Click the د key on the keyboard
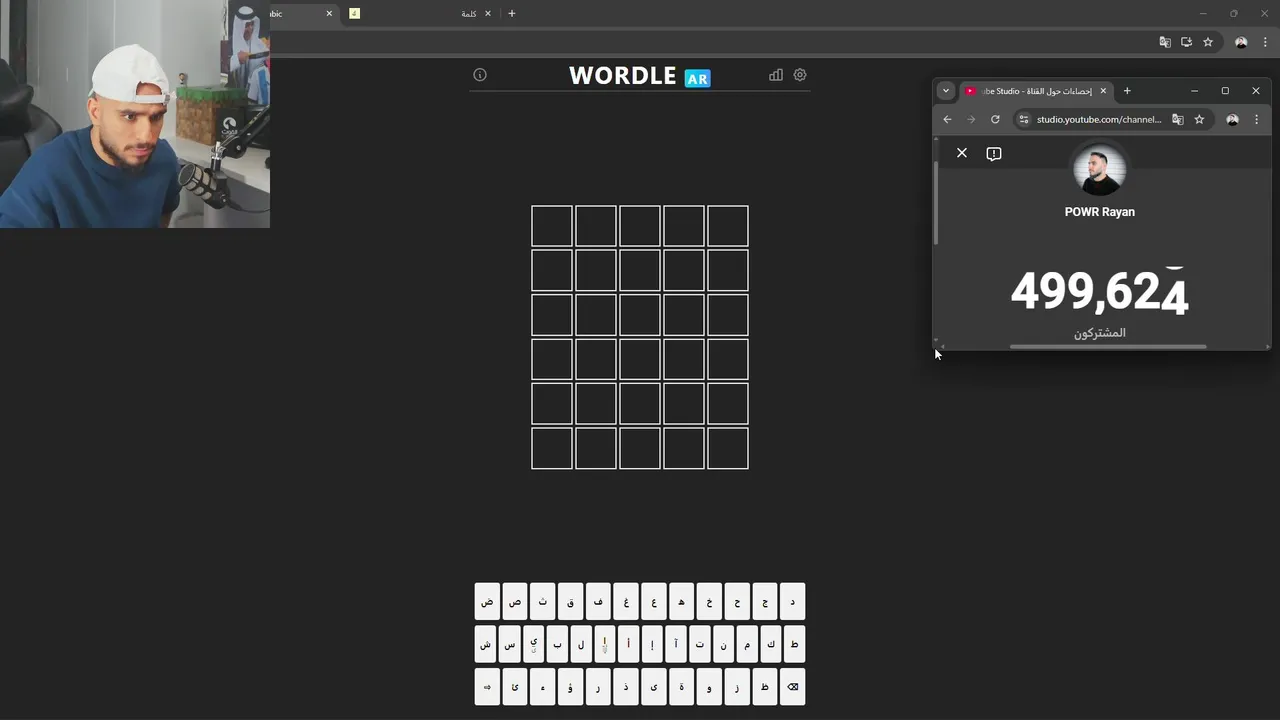 click(x=793, y=602)
